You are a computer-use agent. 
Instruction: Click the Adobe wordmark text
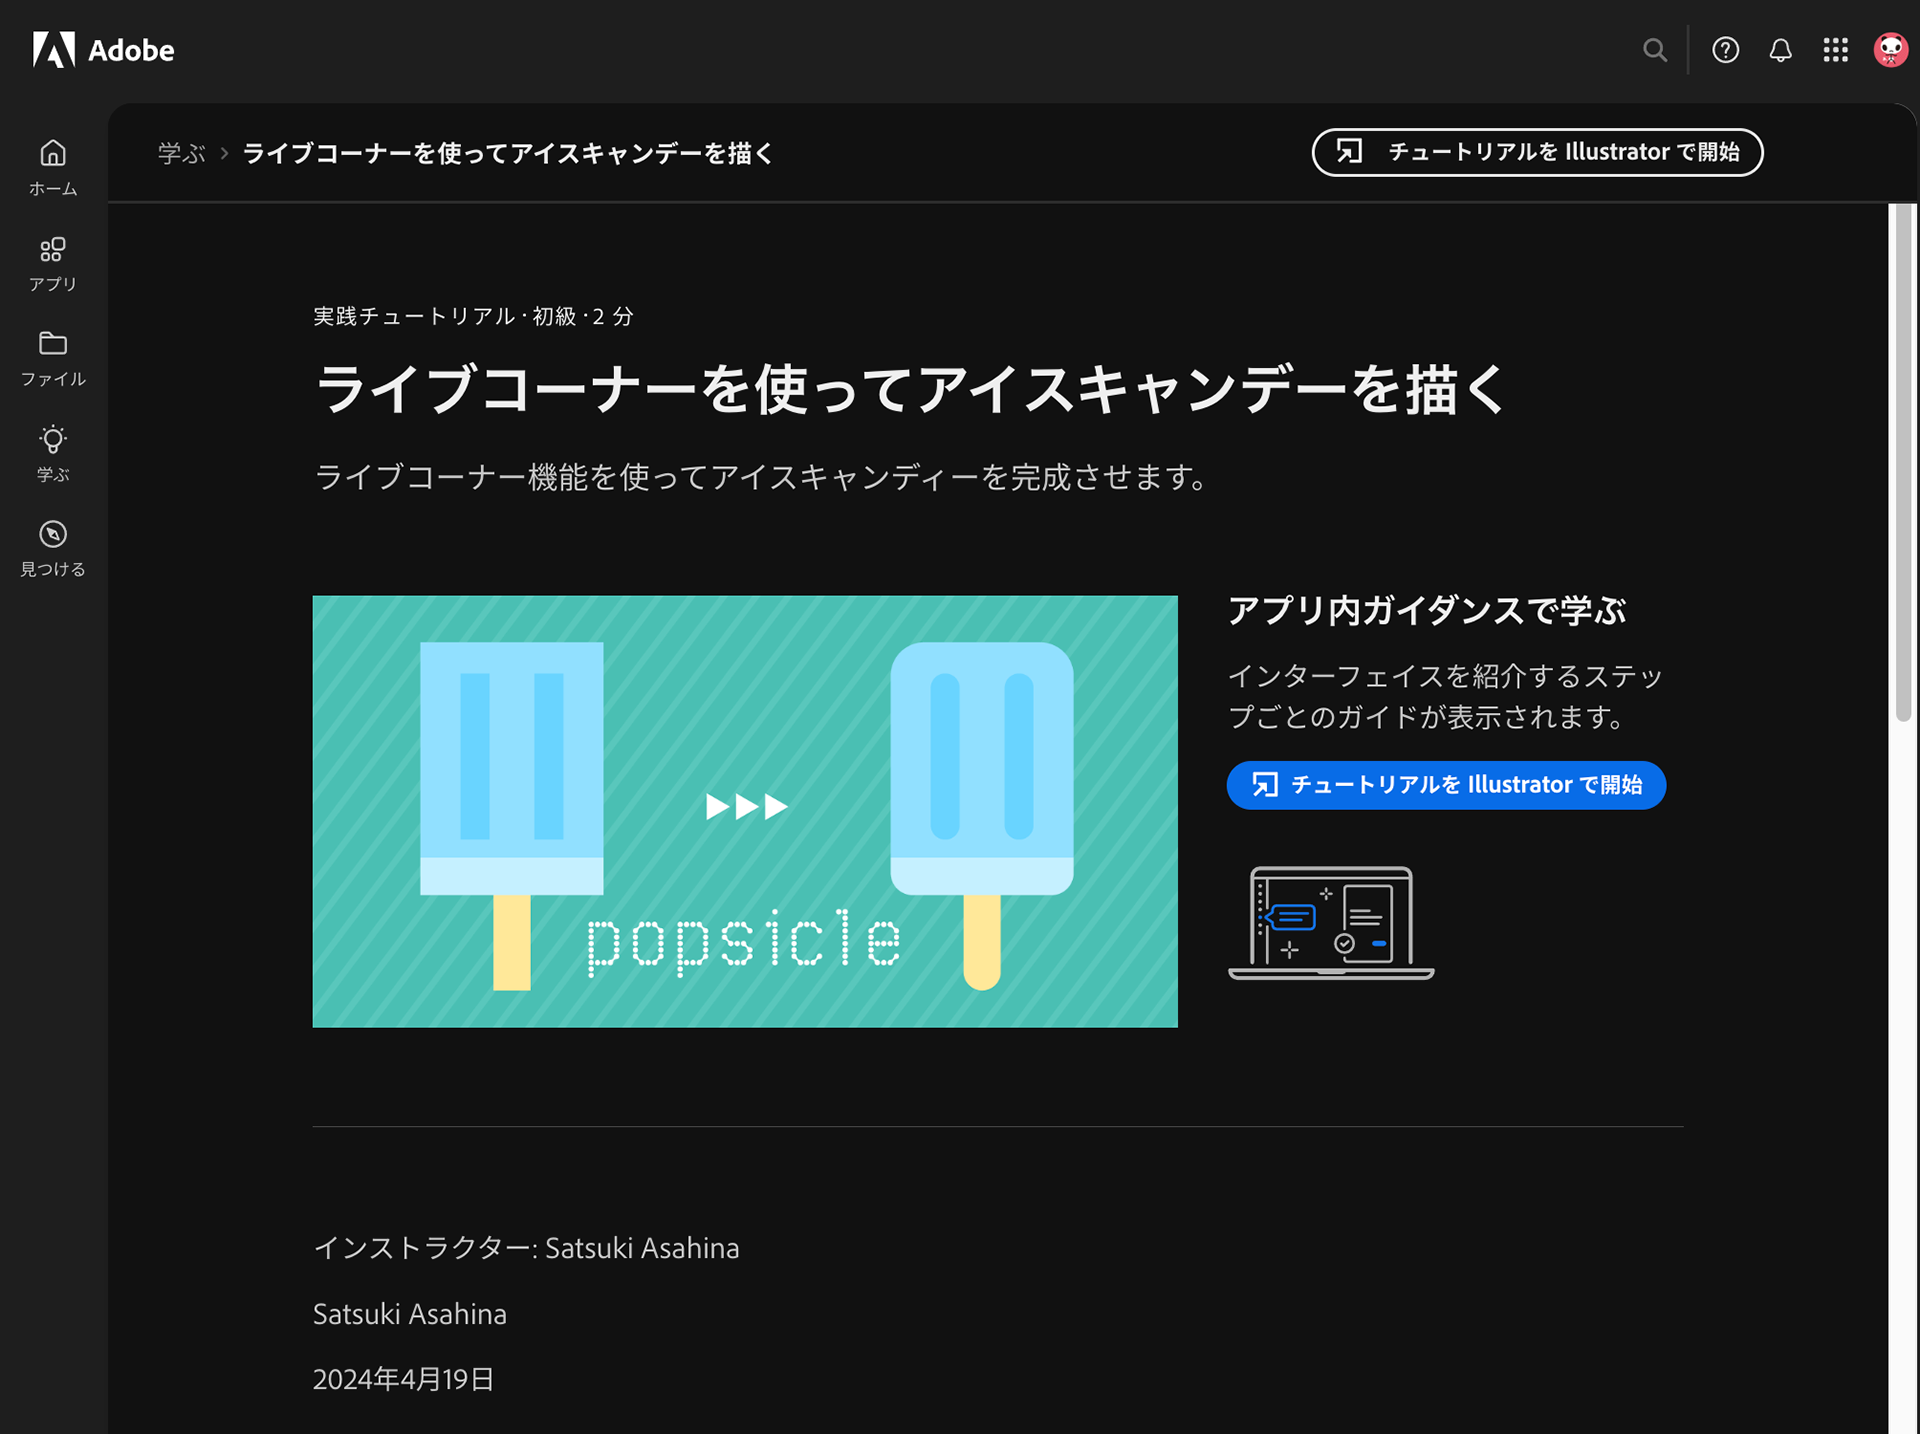point(131,50)
